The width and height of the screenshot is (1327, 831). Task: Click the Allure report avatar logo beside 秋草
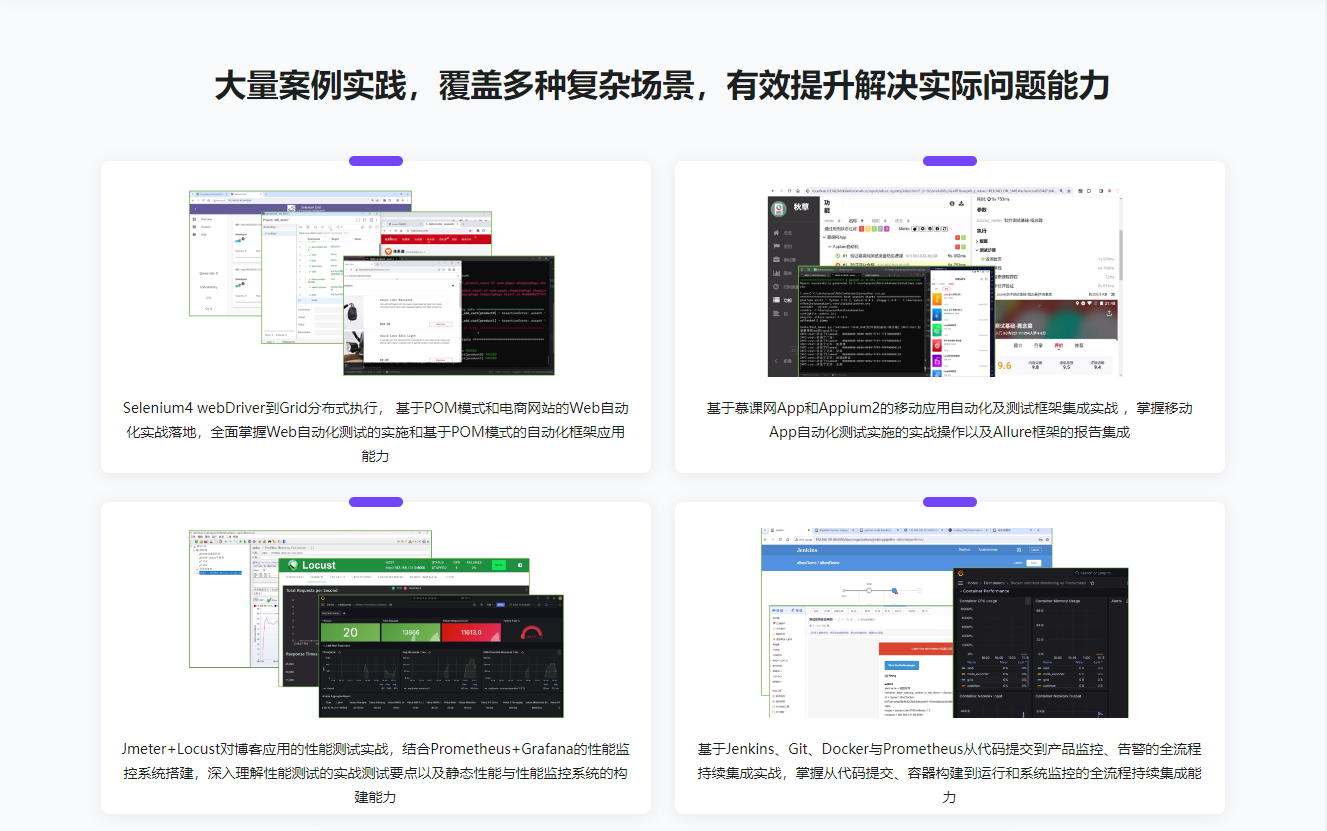click(779, 208)
